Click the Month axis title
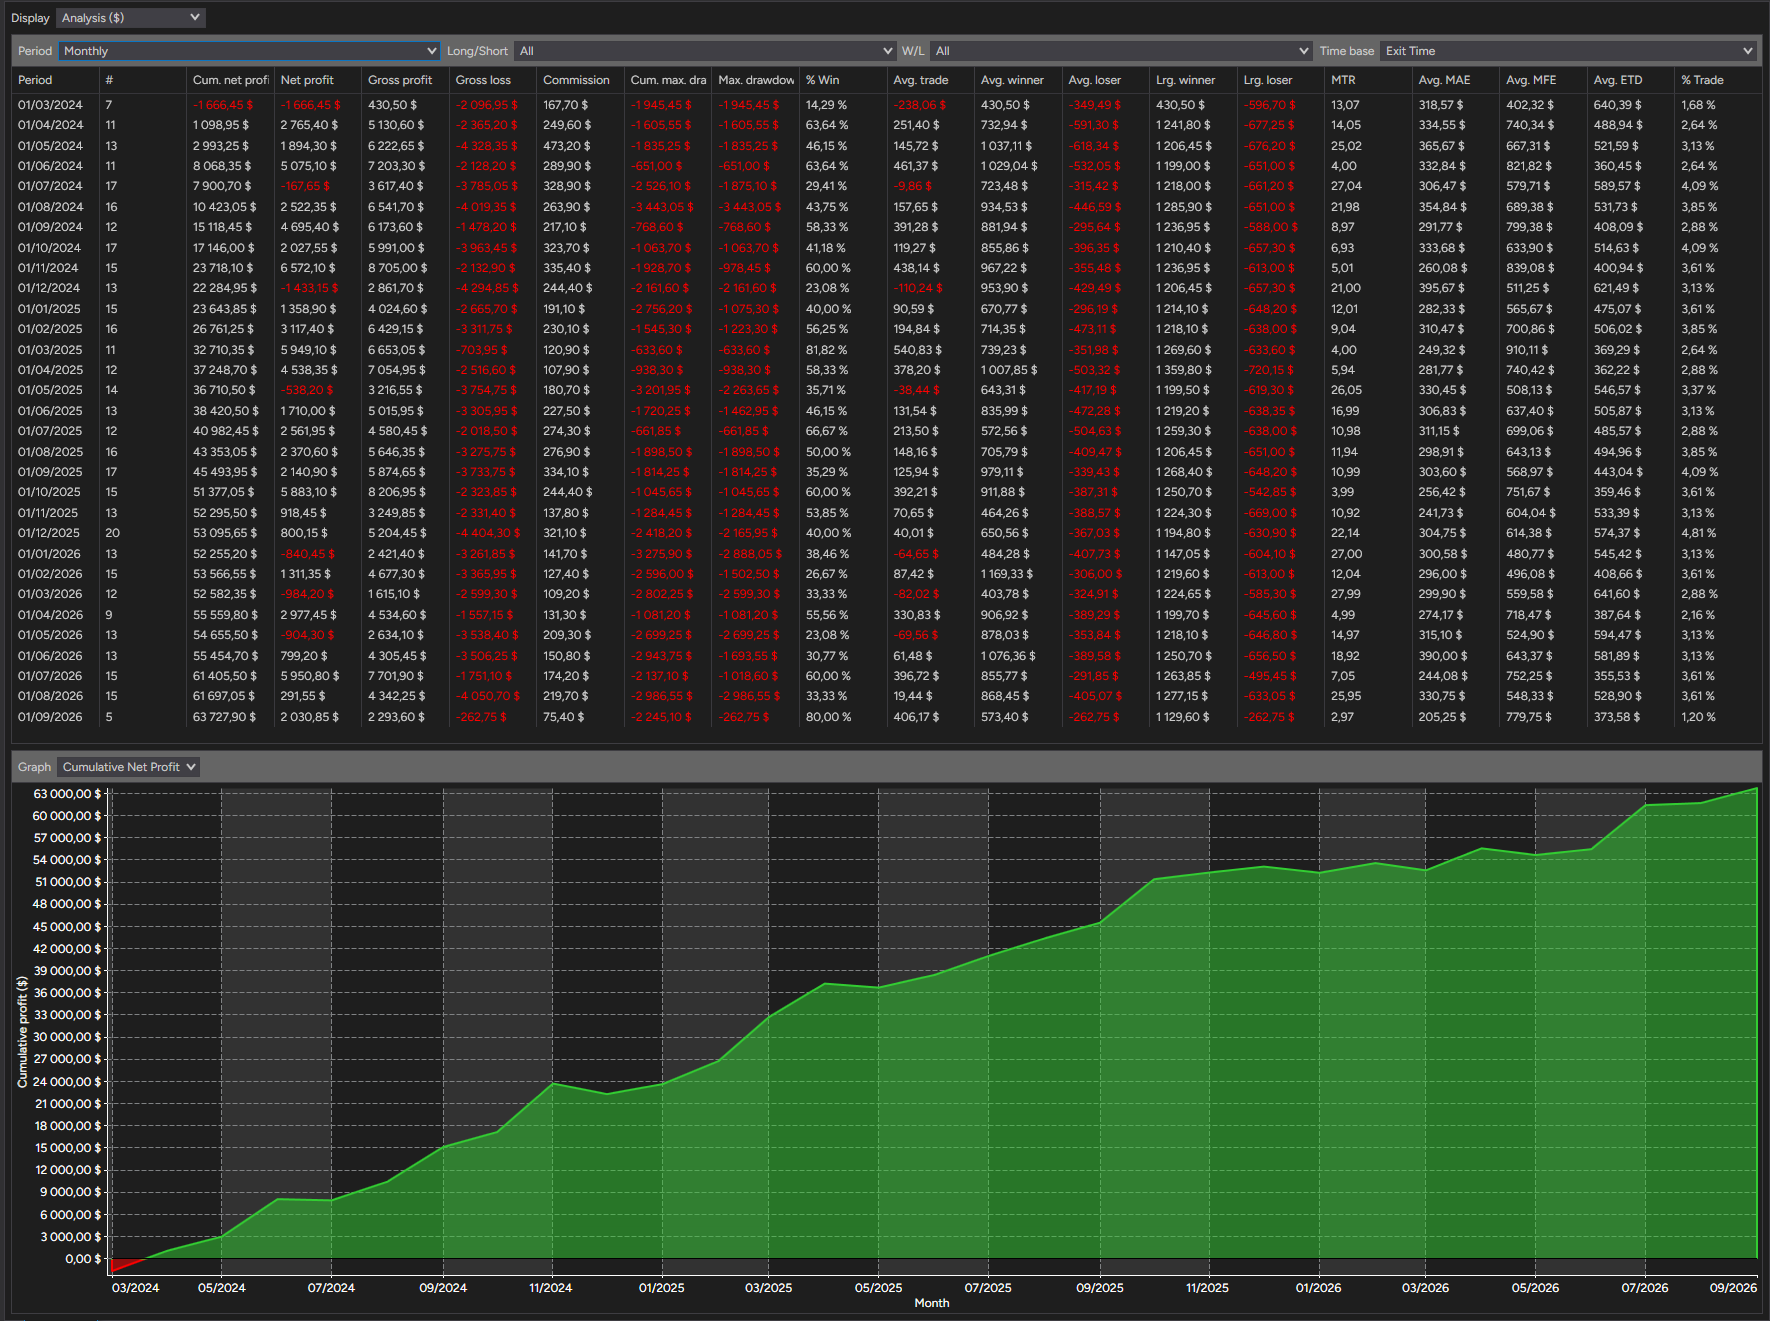Image resolution: width=1770 pixels, height=1321 pixels. coord(932,1303)
